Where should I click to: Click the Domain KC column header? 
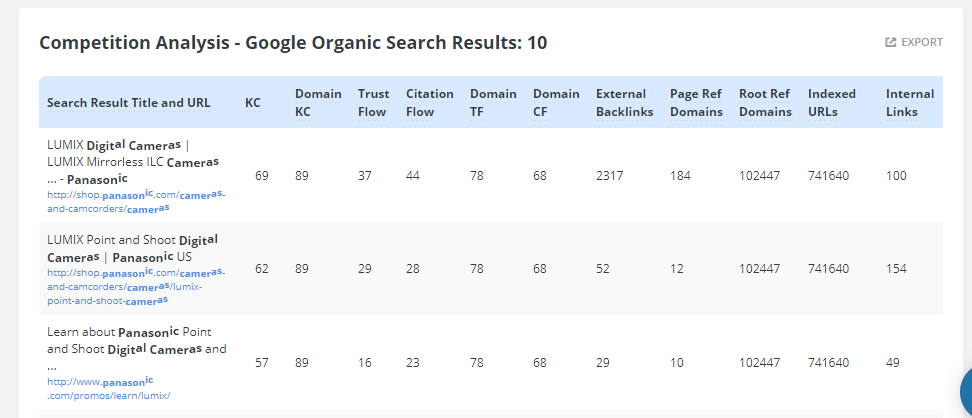pyautogui.click(x=318, y=103)
